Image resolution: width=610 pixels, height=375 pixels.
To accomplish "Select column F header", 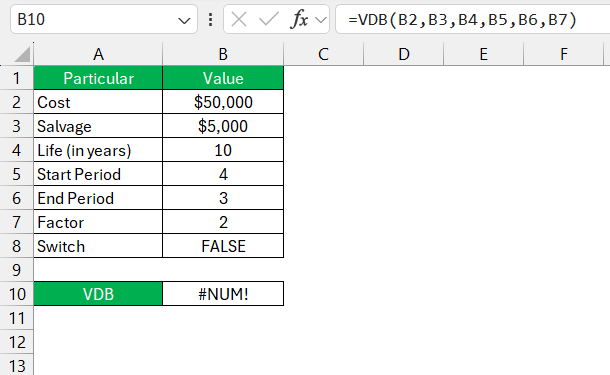I will [564, 54].
